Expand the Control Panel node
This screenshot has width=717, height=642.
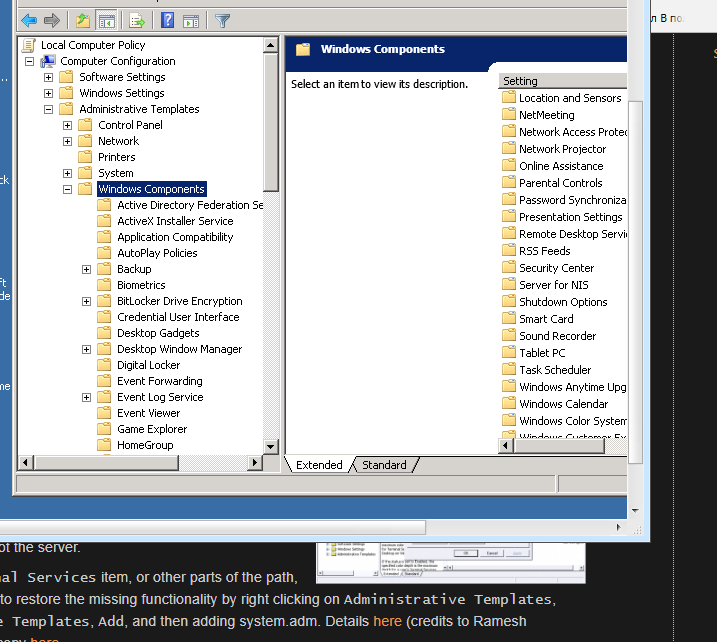click(x=67, y=125)
